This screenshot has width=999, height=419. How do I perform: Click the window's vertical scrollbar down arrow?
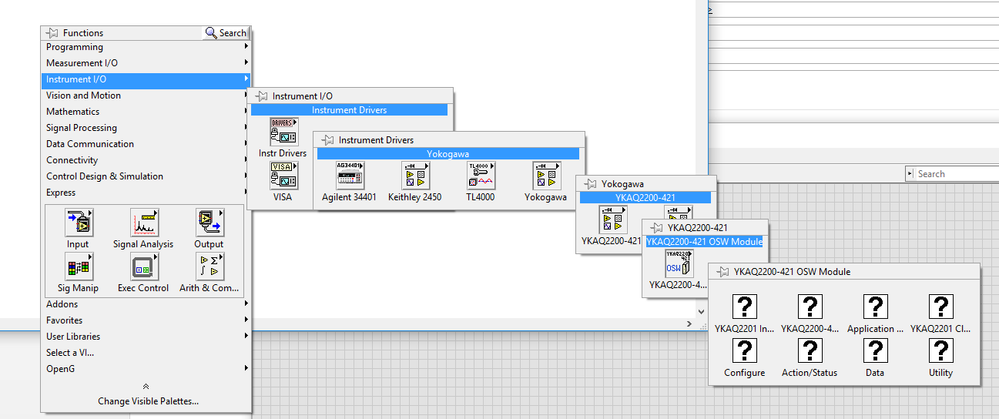(x=701, y=311)
